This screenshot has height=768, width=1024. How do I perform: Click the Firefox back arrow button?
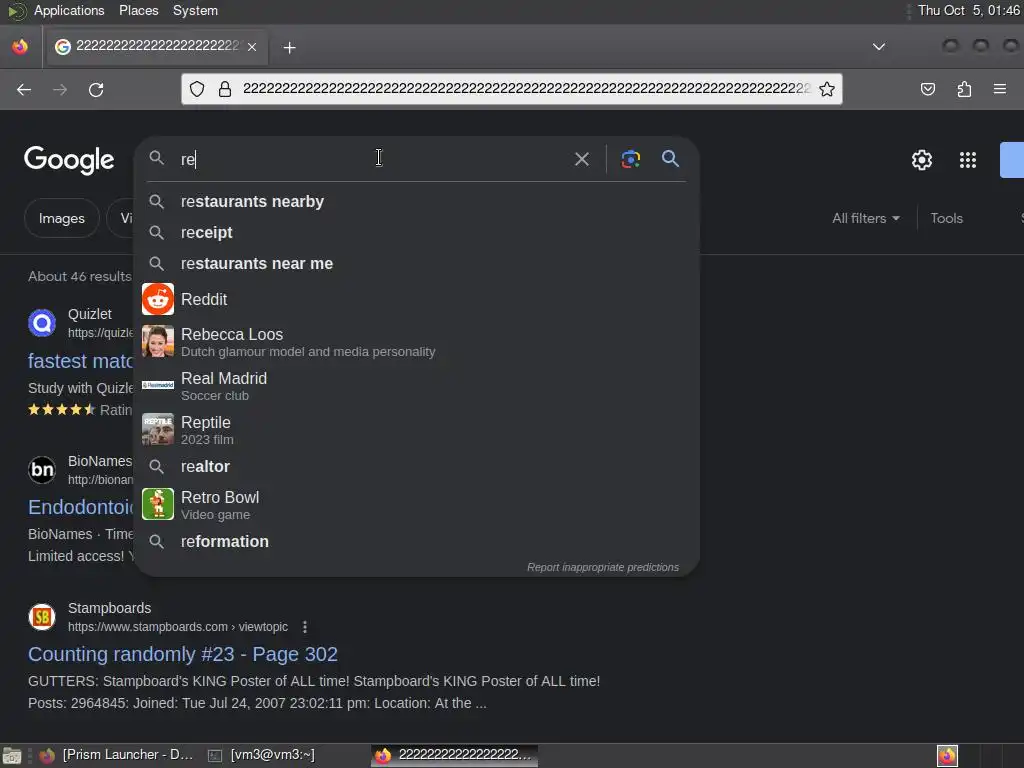(x=24, y=89)
